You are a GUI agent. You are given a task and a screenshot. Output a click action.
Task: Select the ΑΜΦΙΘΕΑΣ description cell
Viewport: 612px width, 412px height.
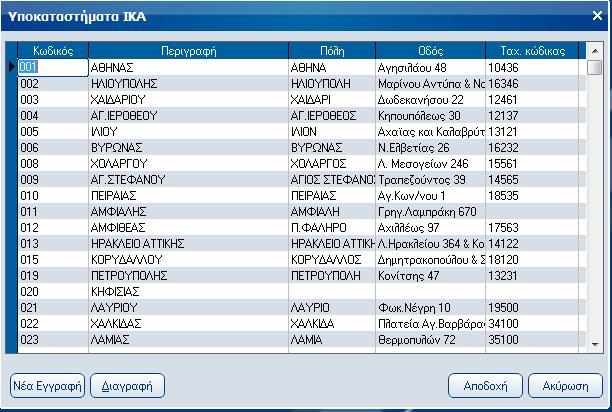coord(189,227)
